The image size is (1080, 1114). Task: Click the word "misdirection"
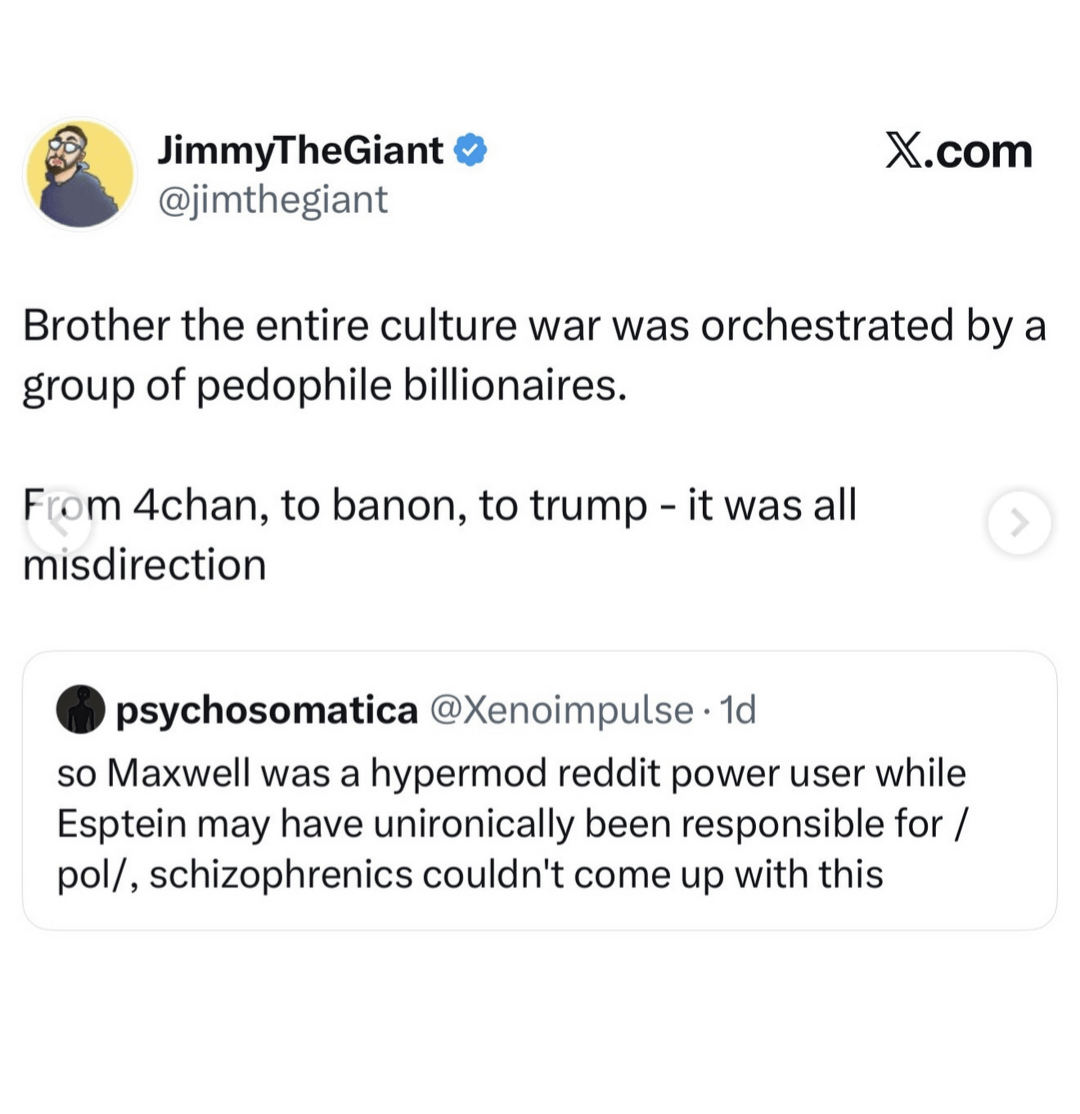coord(145,565)
